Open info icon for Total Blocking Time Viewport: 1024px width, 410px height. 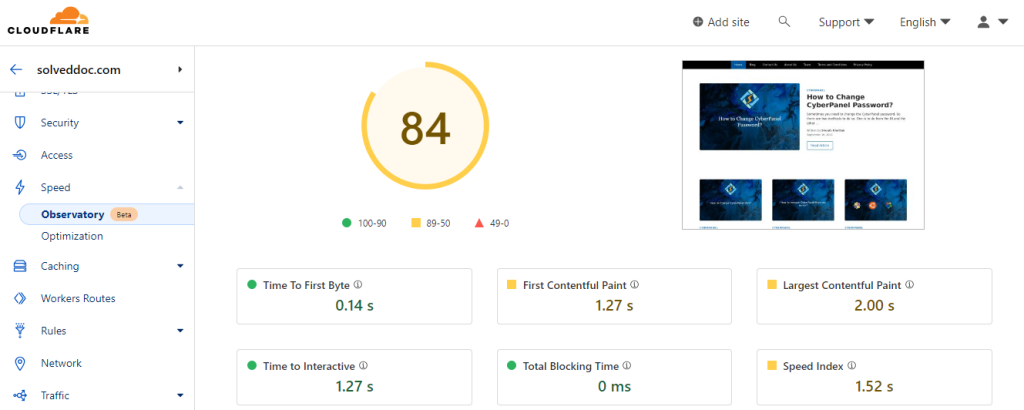click(627, 366)
